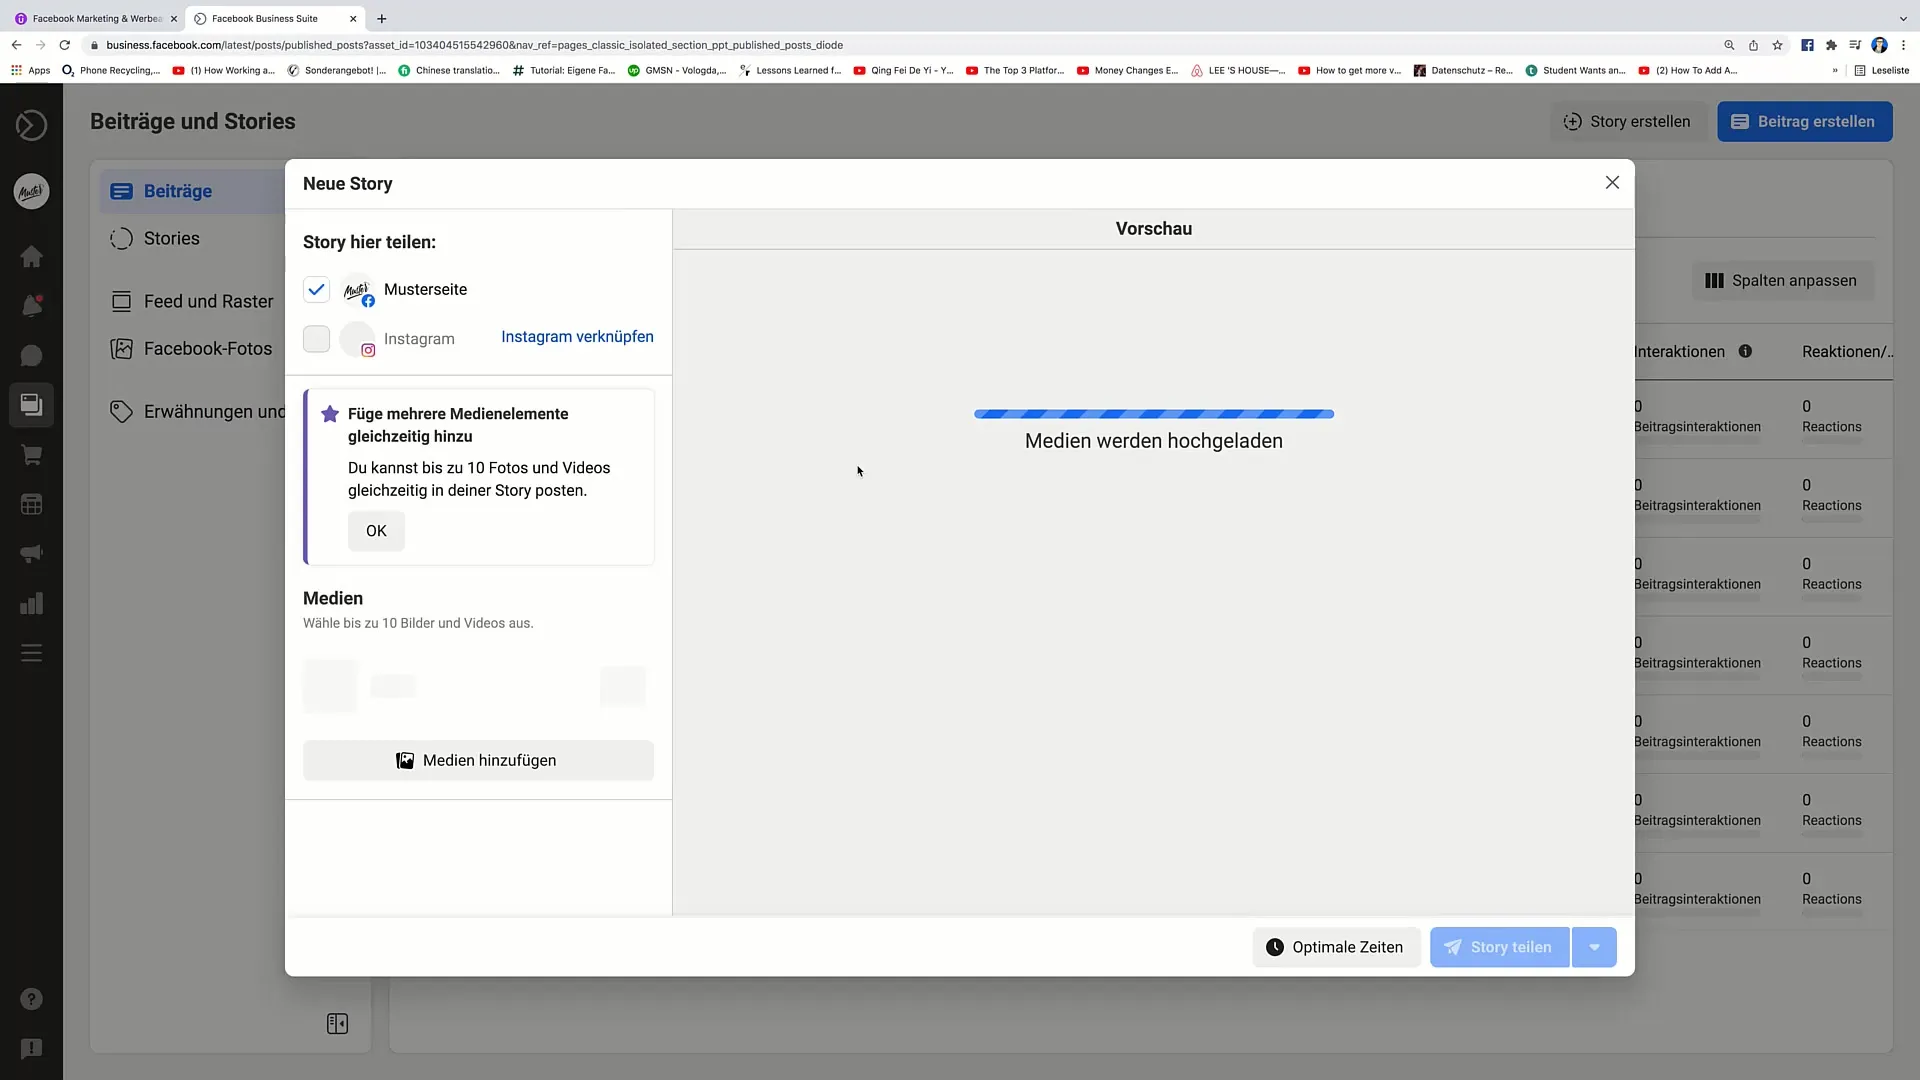Screen dimensions: 1920x1080
Task: Click Story teilen button
Action: (x=1499, y=947)
